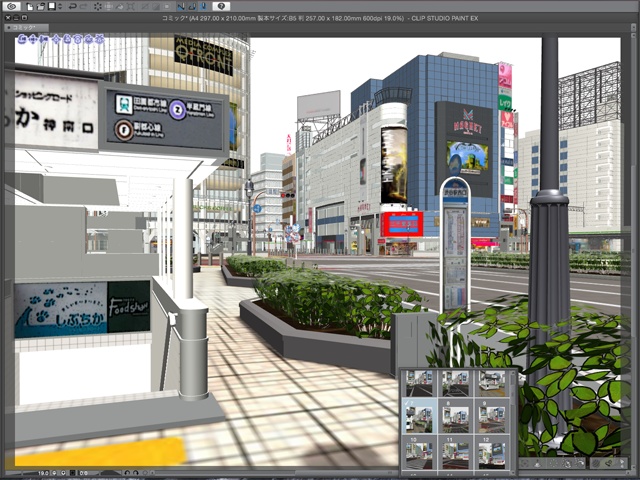Toggle snap to grid
640x480 pixels.
coord(204,7)
